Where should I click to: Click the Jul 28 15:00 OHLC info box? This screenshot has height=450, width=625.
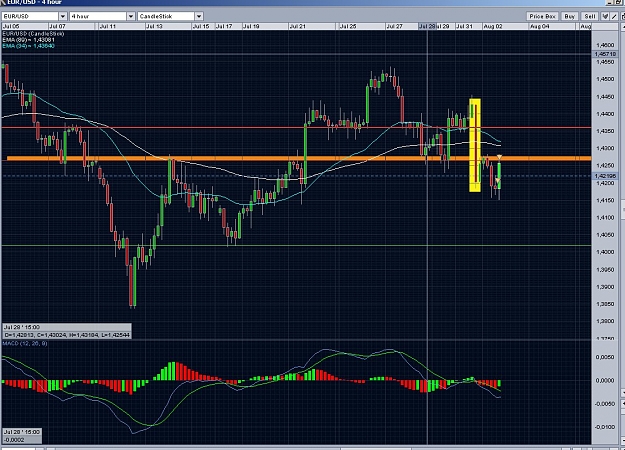point(67,331)
